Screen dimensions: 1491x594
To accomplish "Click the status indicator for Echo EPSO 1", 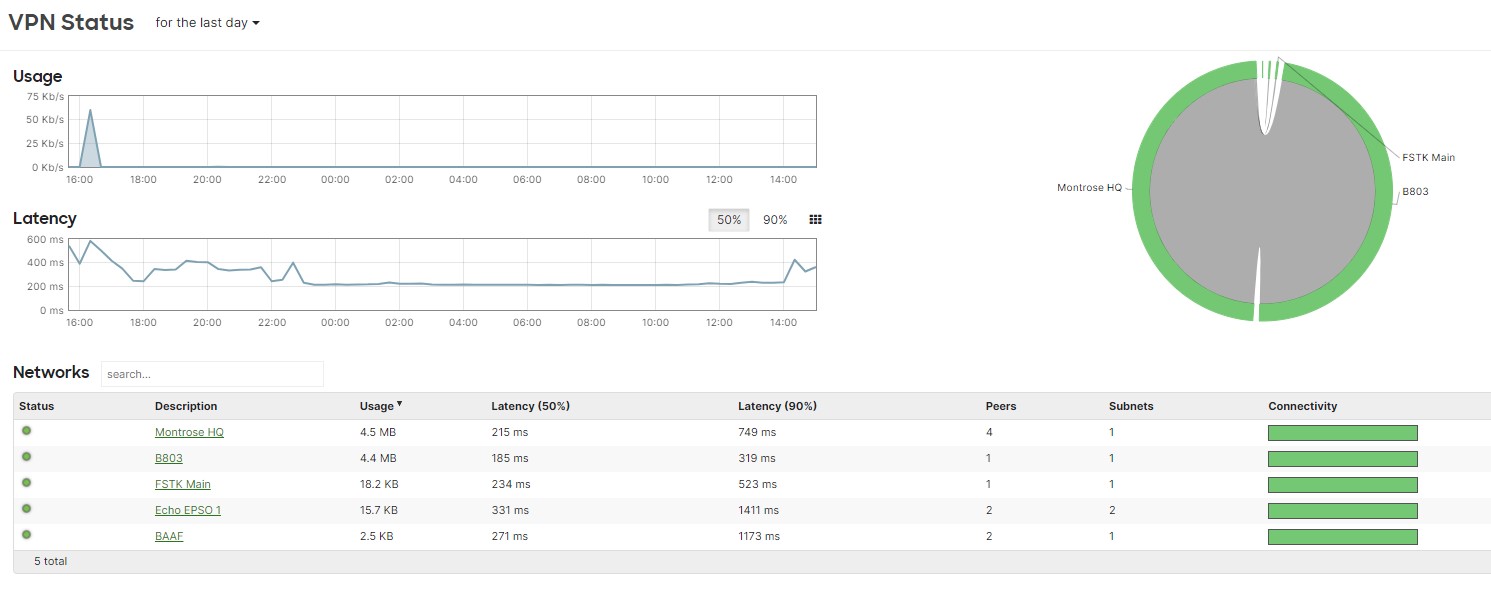I will tap(27, 509).
